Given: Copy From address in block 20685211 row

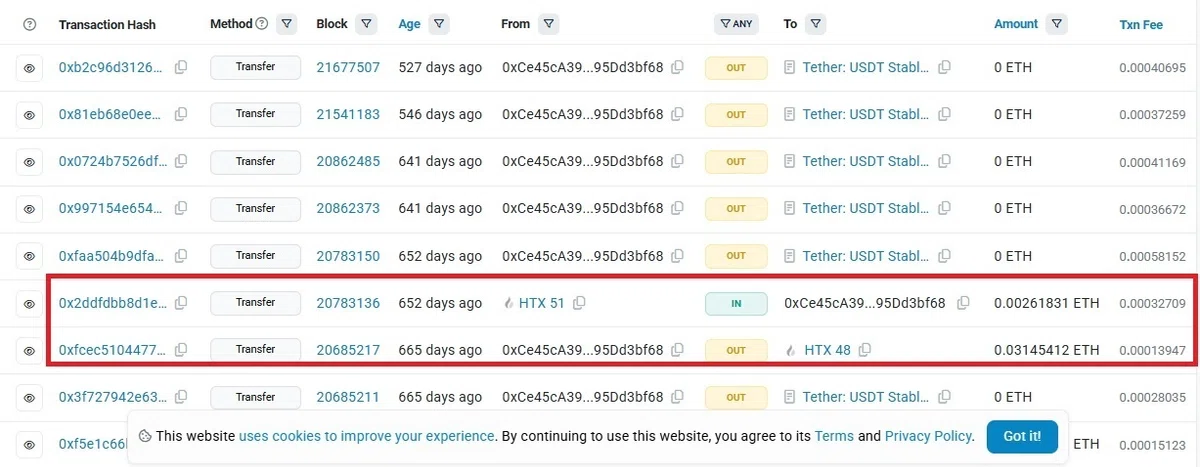Looking at the screenshot, I should click(678, 397).
